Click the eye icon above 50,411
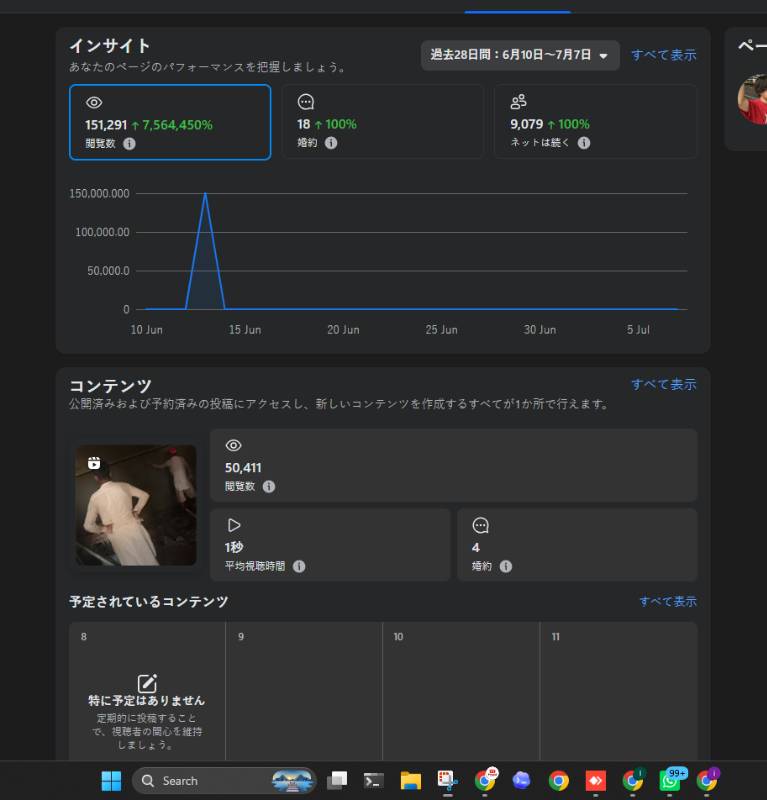767x800 pixels. coord(233,445)
